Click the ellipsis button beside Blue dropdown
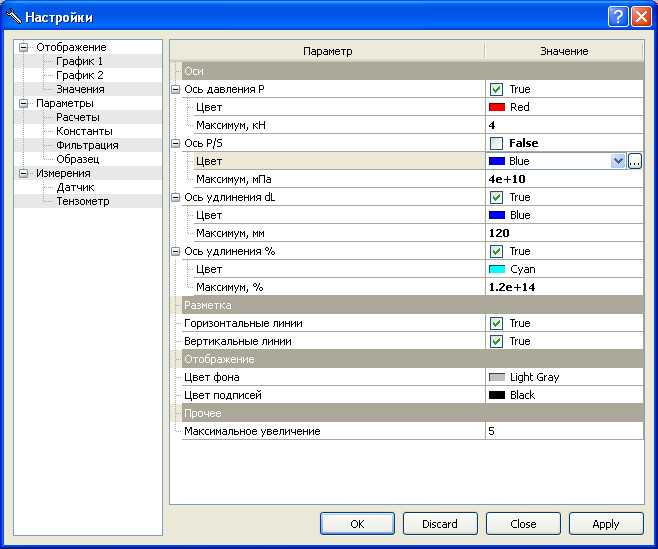The width and height of the screenshot is (658, 549). [635, 161]
